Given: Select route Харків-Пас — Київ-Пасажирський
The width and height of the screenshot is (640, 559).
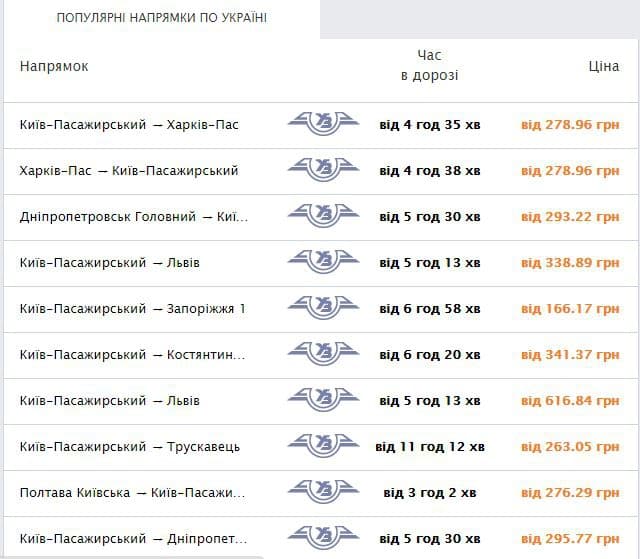Looking at the screenshot, I should pos(129,171).
